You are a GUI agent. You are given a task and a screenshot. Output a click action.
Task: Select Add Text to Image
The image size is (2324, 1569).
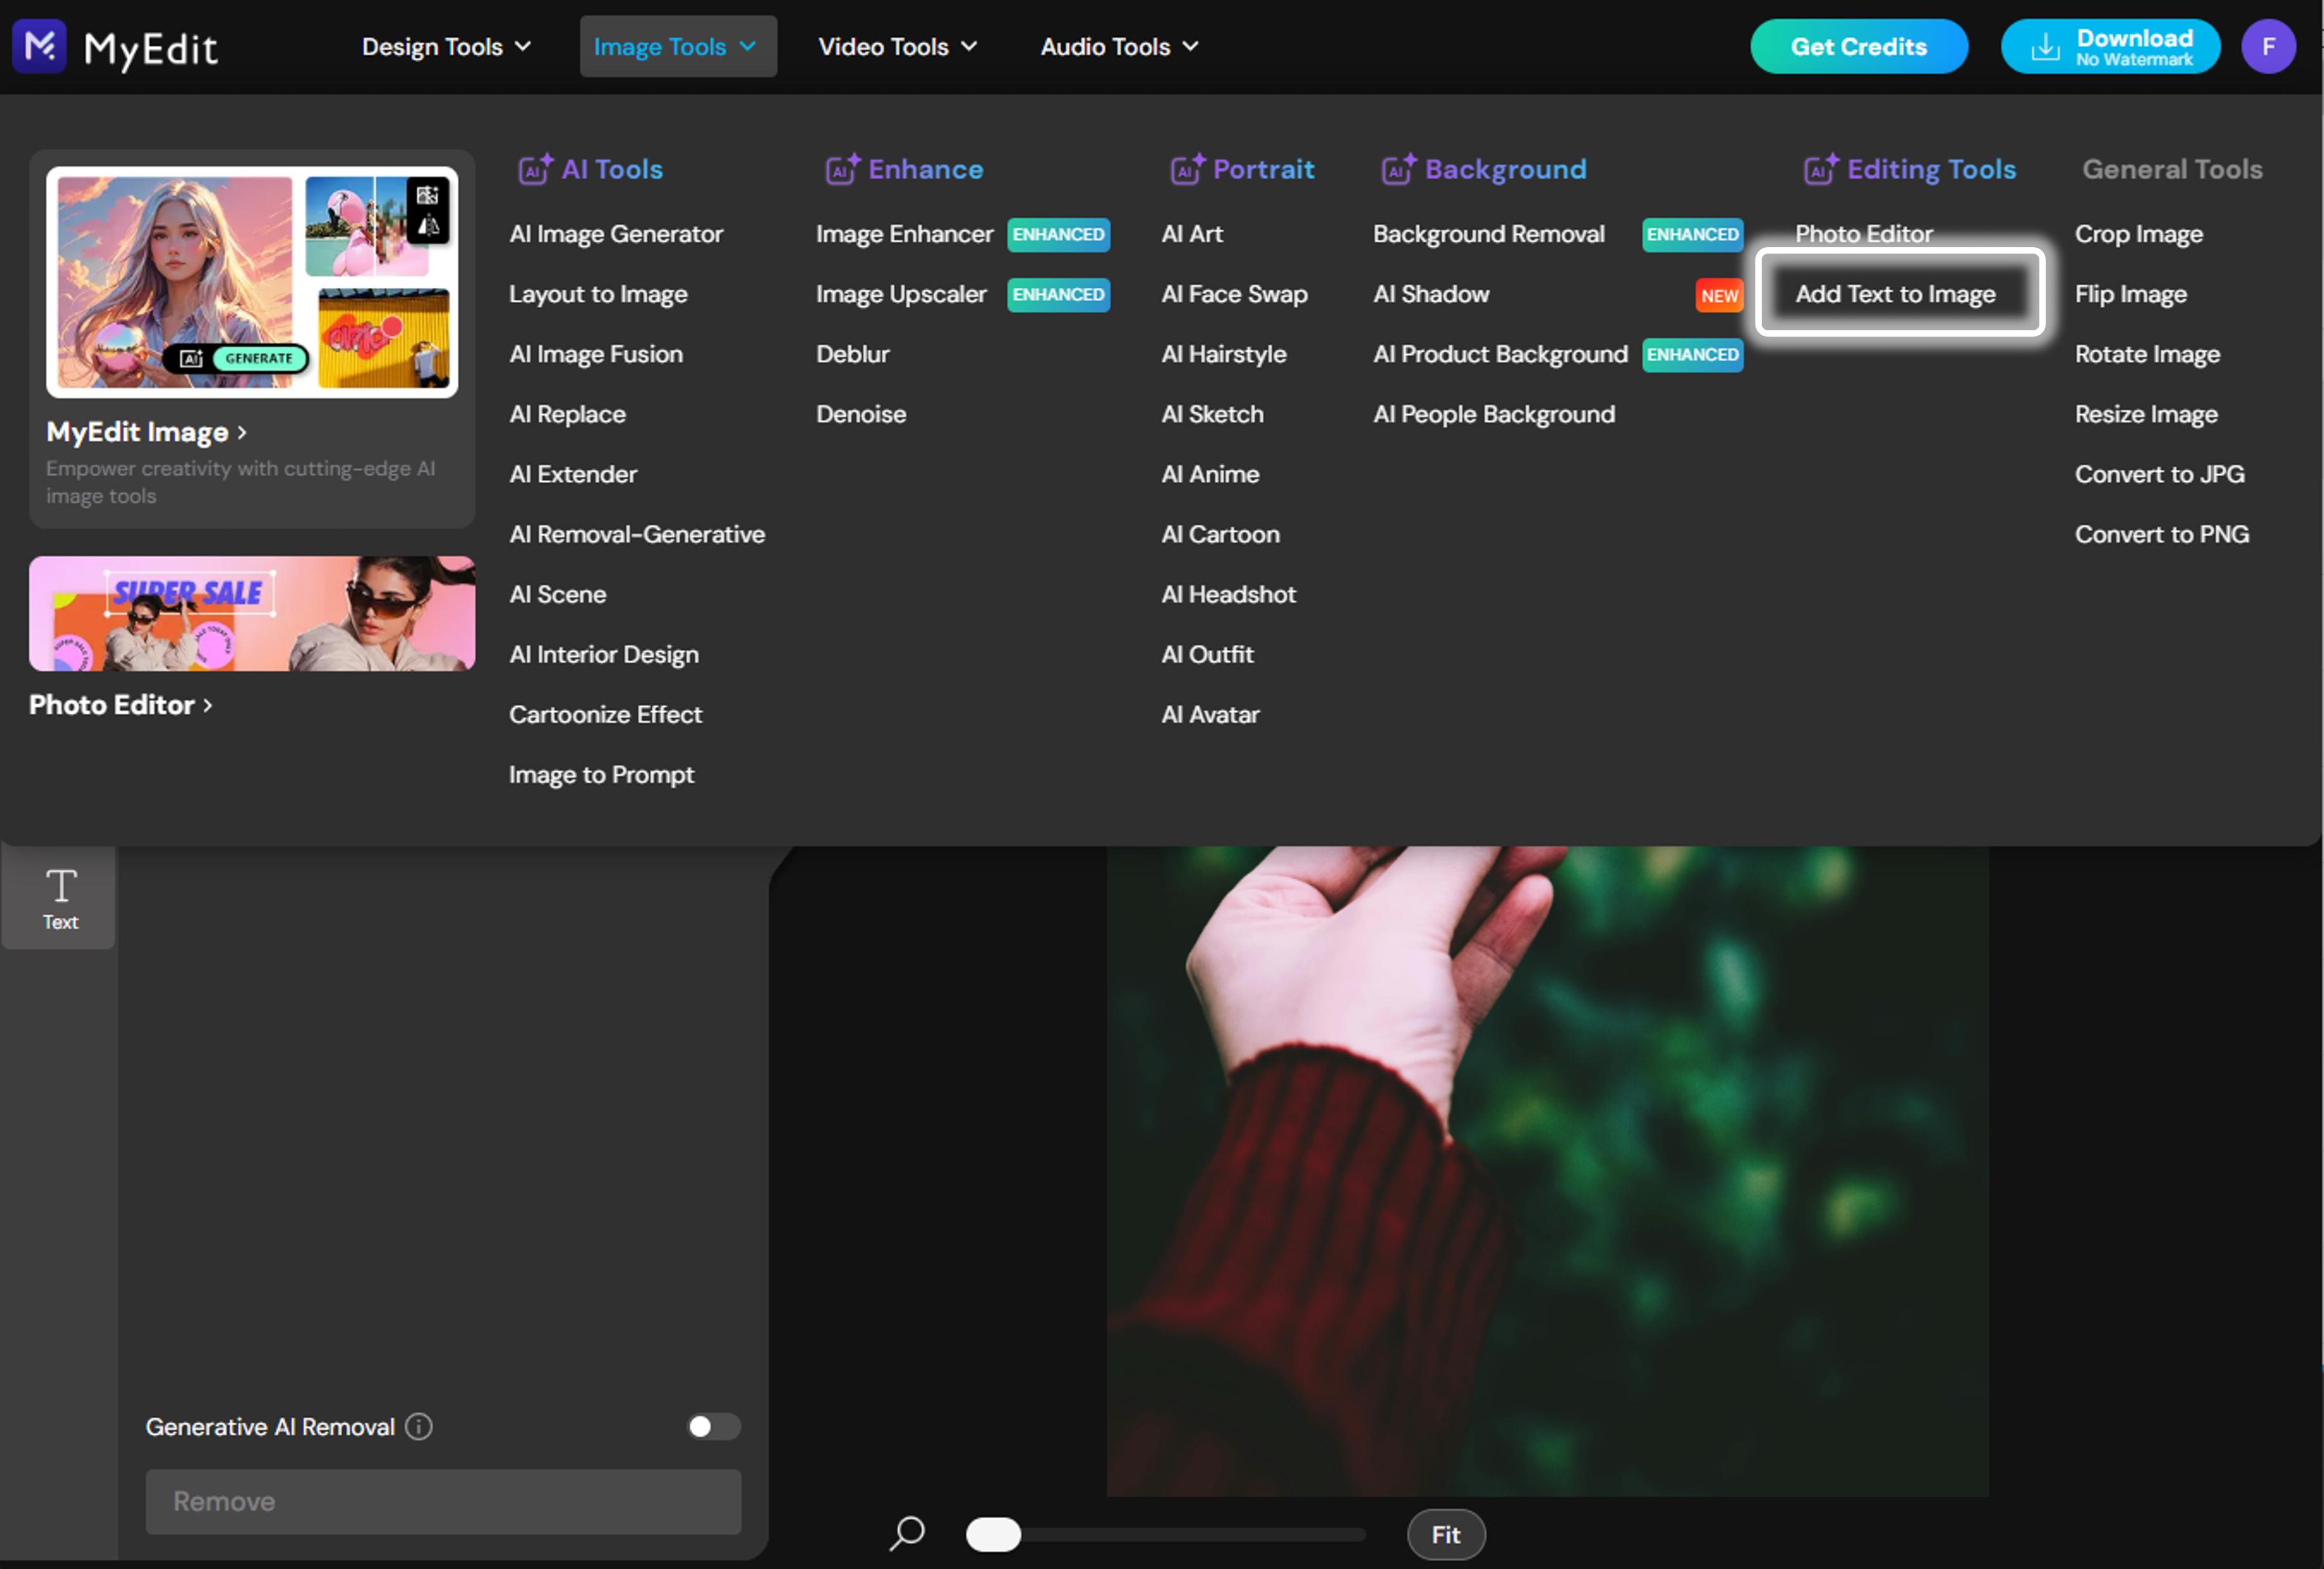point(1895,294)
